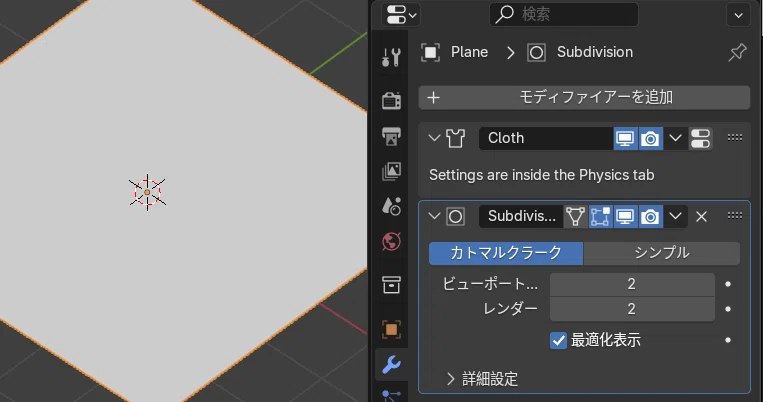Image resolution: width=763 pixels, height=402 pixels.
Task: Toggle Subdivision edit mode display
Action: [x=600, y=217]
